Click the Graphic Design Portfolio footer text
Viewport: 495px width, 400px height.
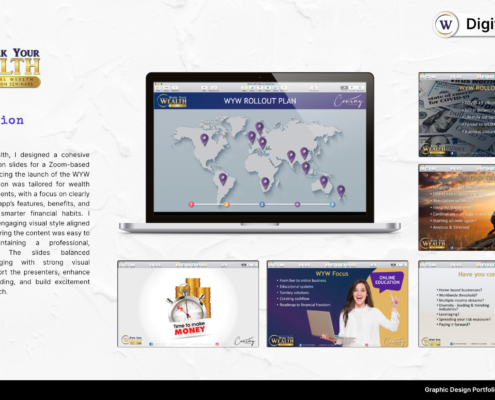pos(460,390)
